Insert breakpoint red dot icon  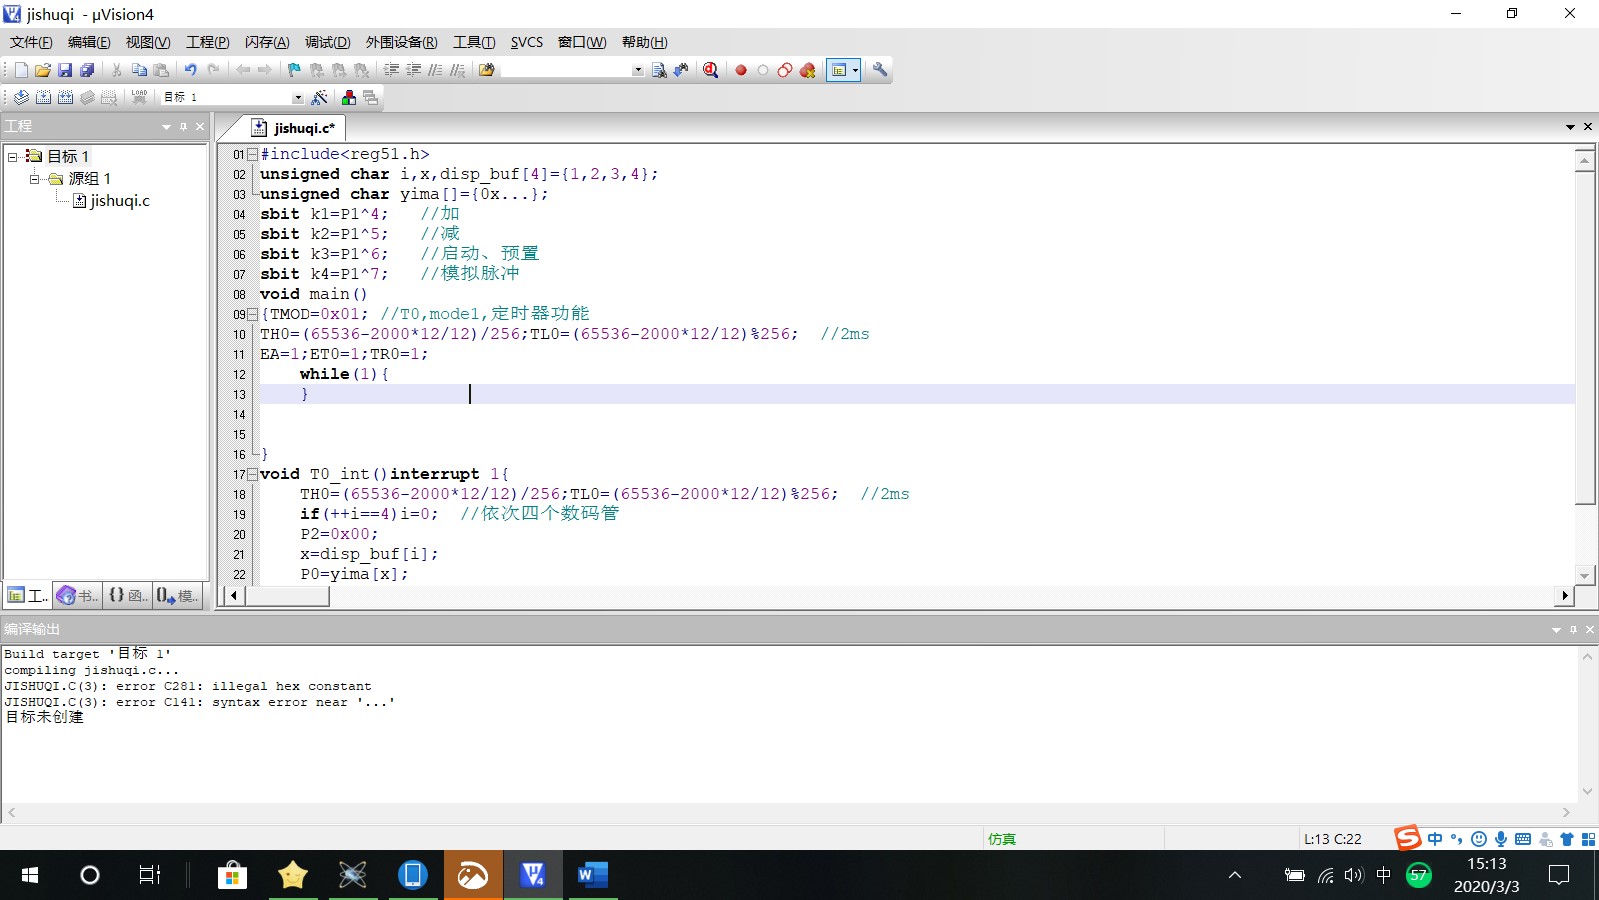pyautogui.click(x=741, y=70)
